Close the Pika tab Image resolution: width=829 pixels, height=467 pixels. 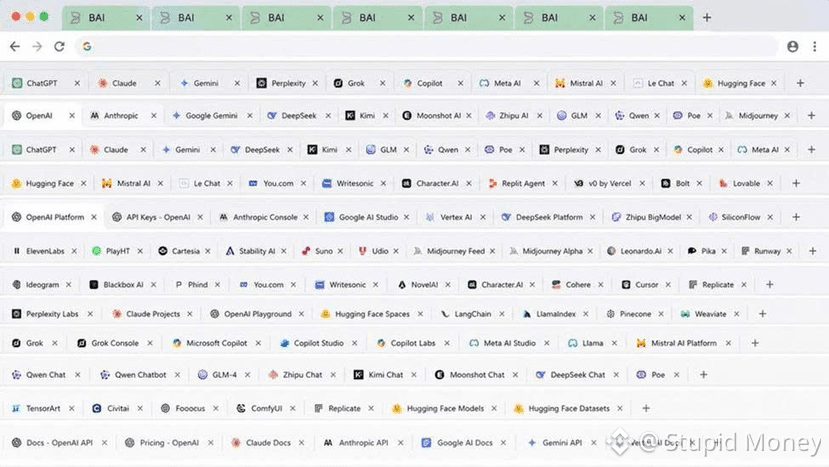[x=724, y=251]
